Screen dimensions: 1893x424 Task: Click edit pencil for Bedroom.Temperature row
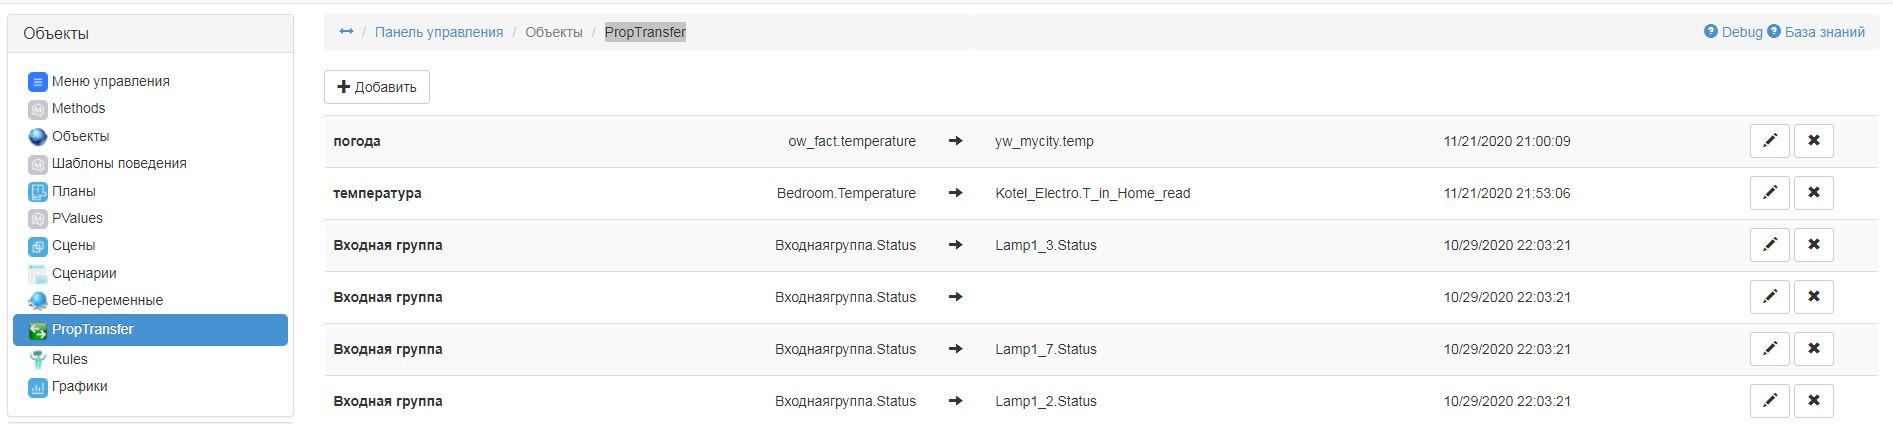tap(1769, 193)
